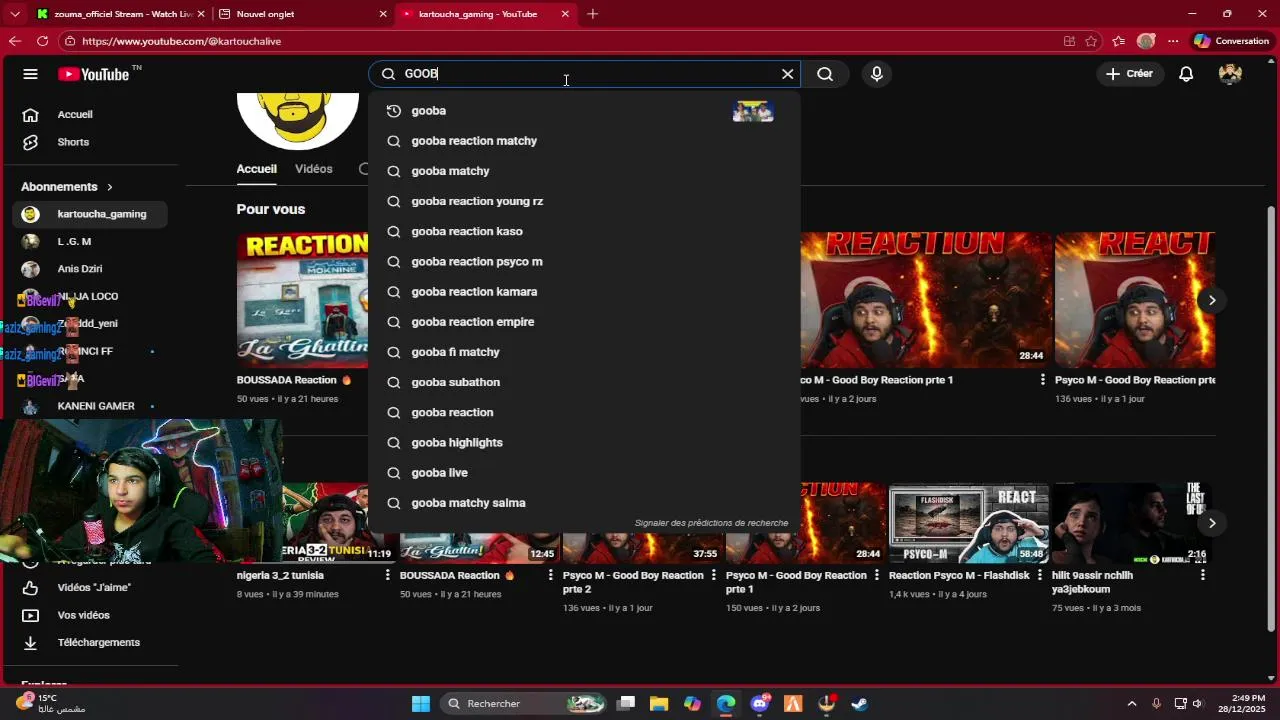
Task: Open the Créer upload menu
Action: pyautogui.click(x=1130, y=74)
